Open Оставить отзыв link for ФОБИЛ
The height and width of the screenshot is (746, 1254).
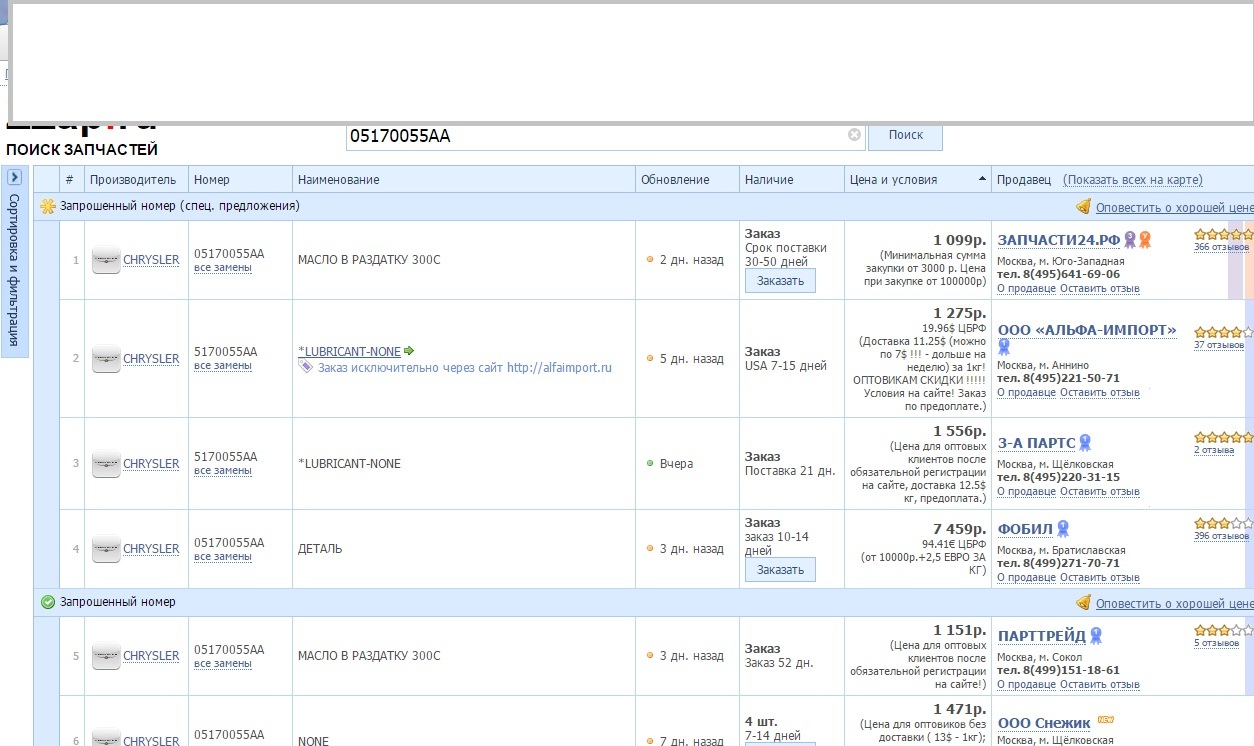point(1100,578)
